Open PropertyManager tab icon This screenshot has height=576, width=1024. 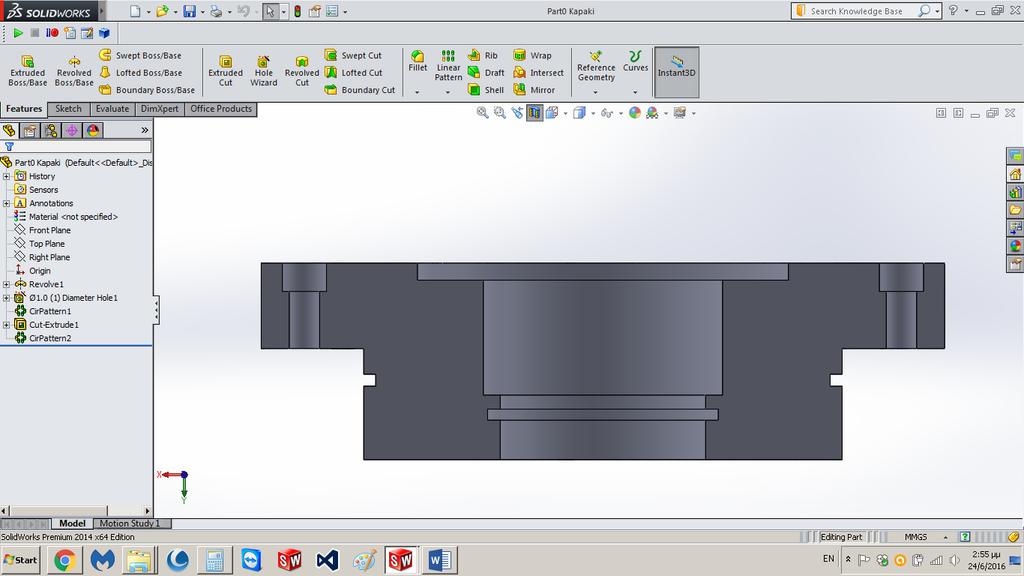click(30, 131)
